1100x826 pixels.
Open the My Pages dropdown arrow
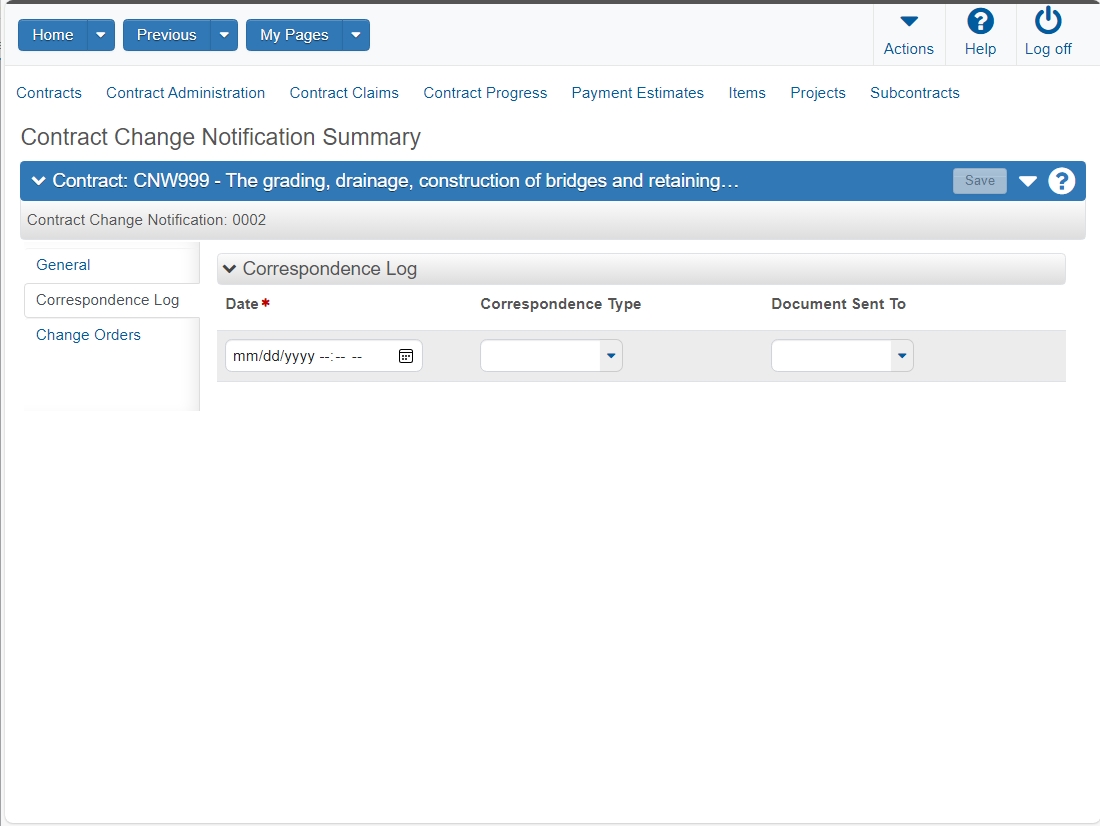tap(356, 35)
